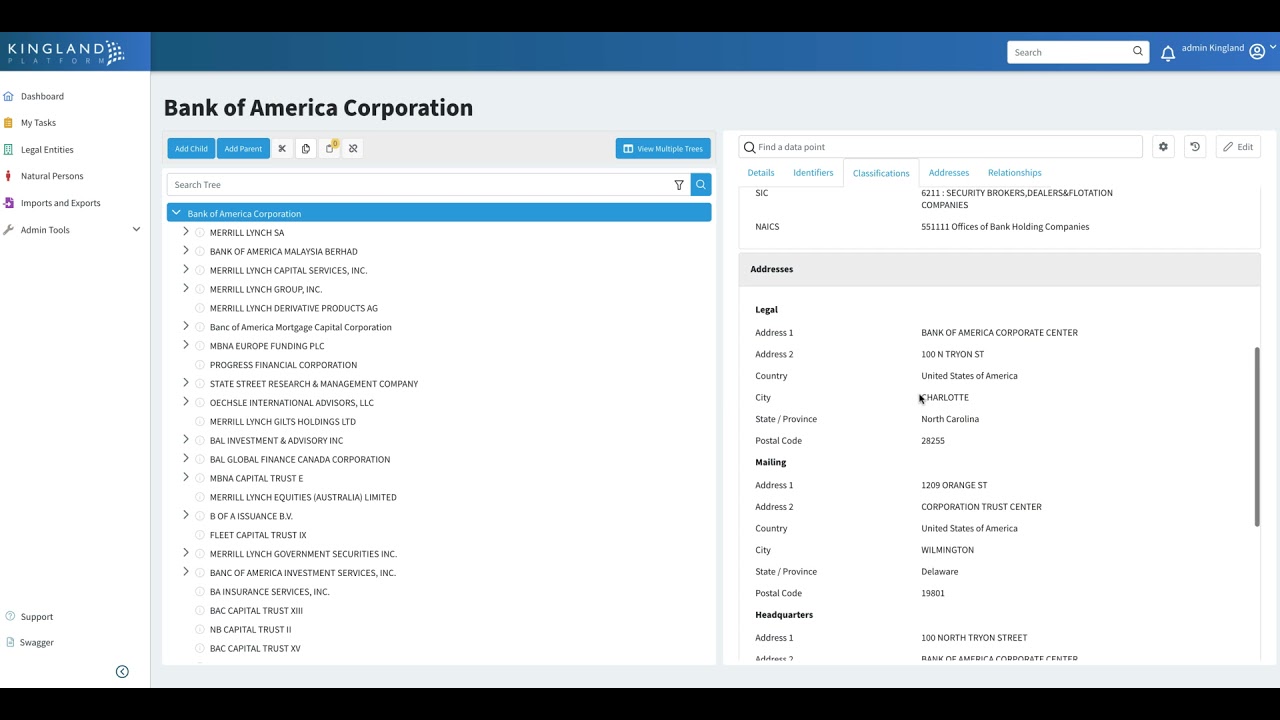Click the My Tasks clipboard icon

9,123
